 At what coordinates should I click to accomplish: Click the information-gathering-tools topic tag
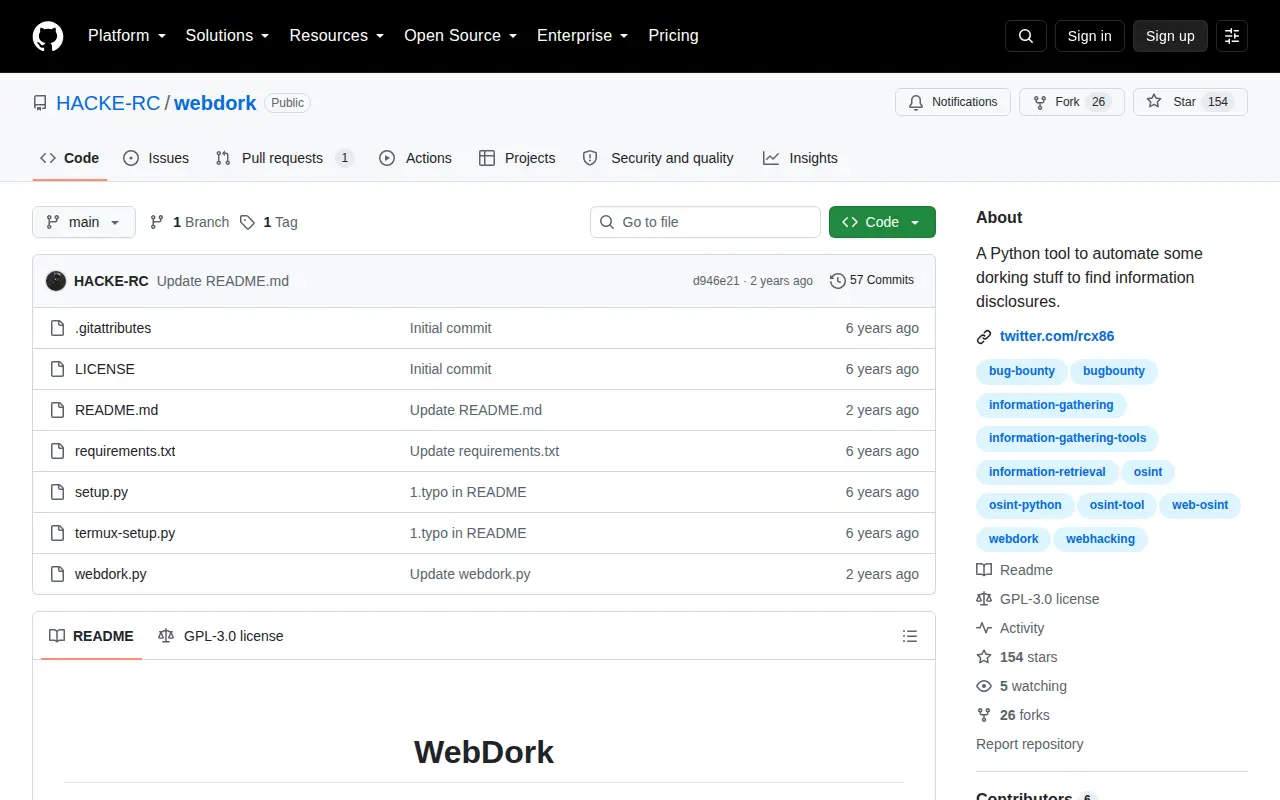[x=1068, y=438]
